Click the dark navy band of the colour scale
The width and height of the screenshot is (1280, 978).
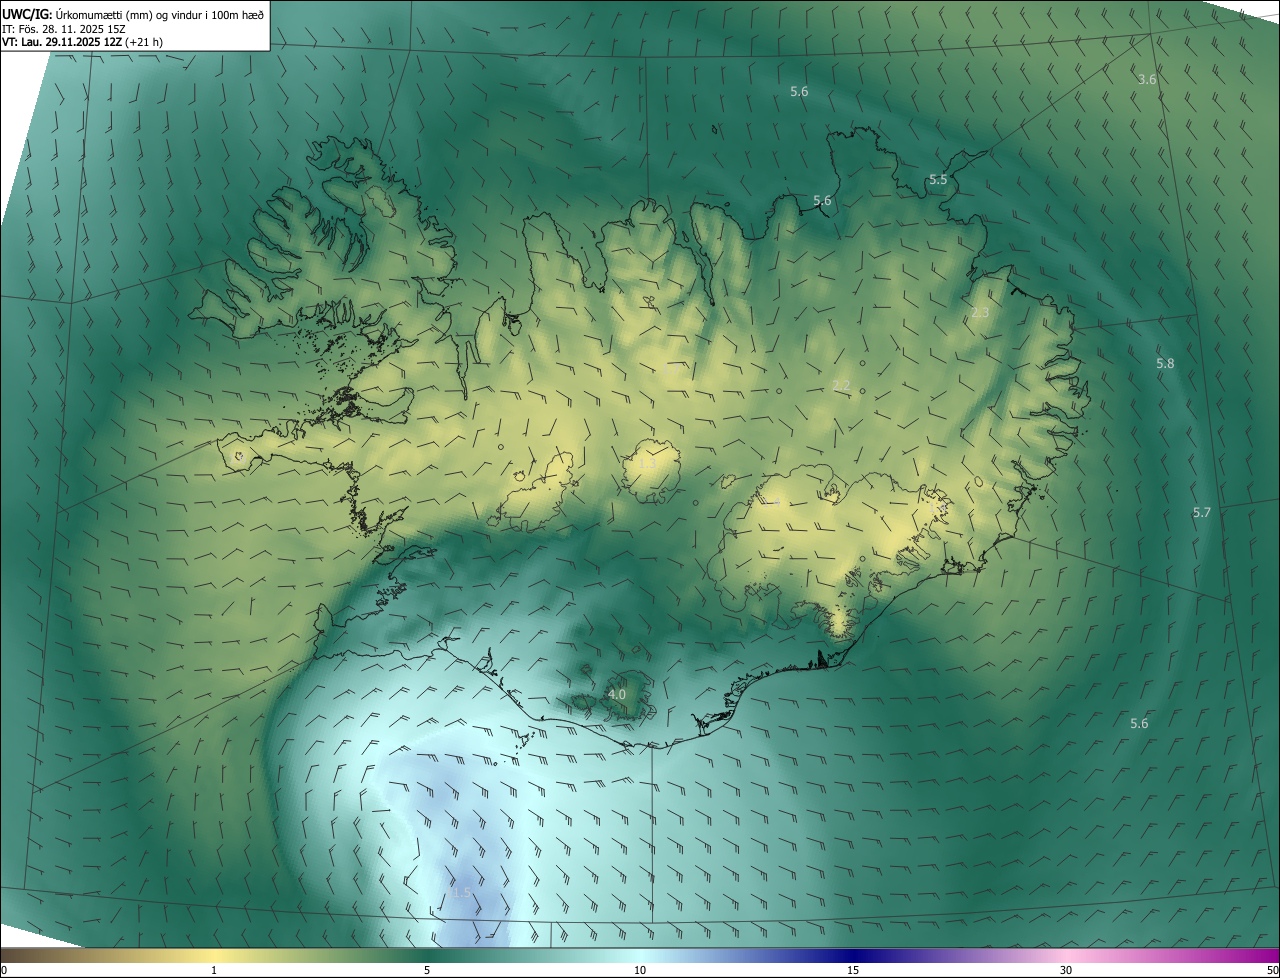point(853,955)
